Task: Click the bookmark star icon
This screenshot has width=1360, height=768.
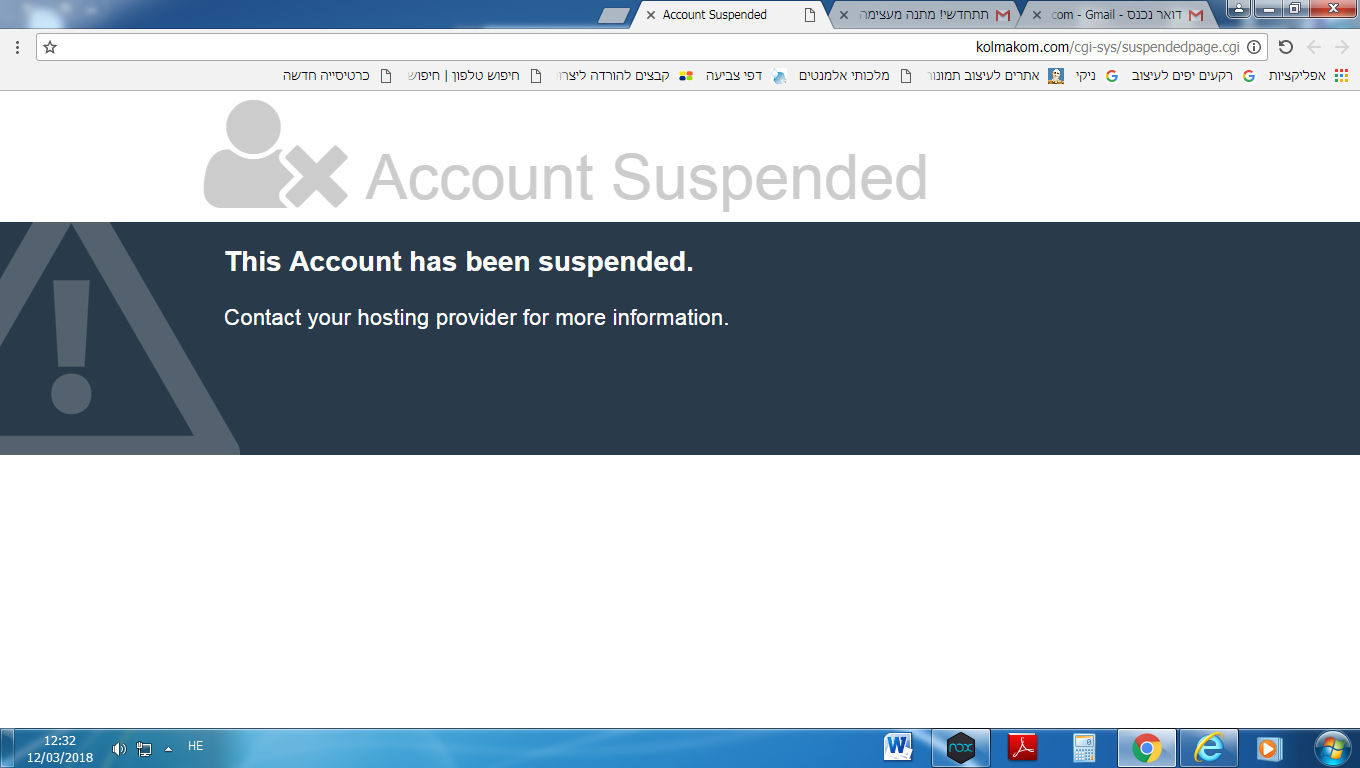Action: tap(50, 47)
